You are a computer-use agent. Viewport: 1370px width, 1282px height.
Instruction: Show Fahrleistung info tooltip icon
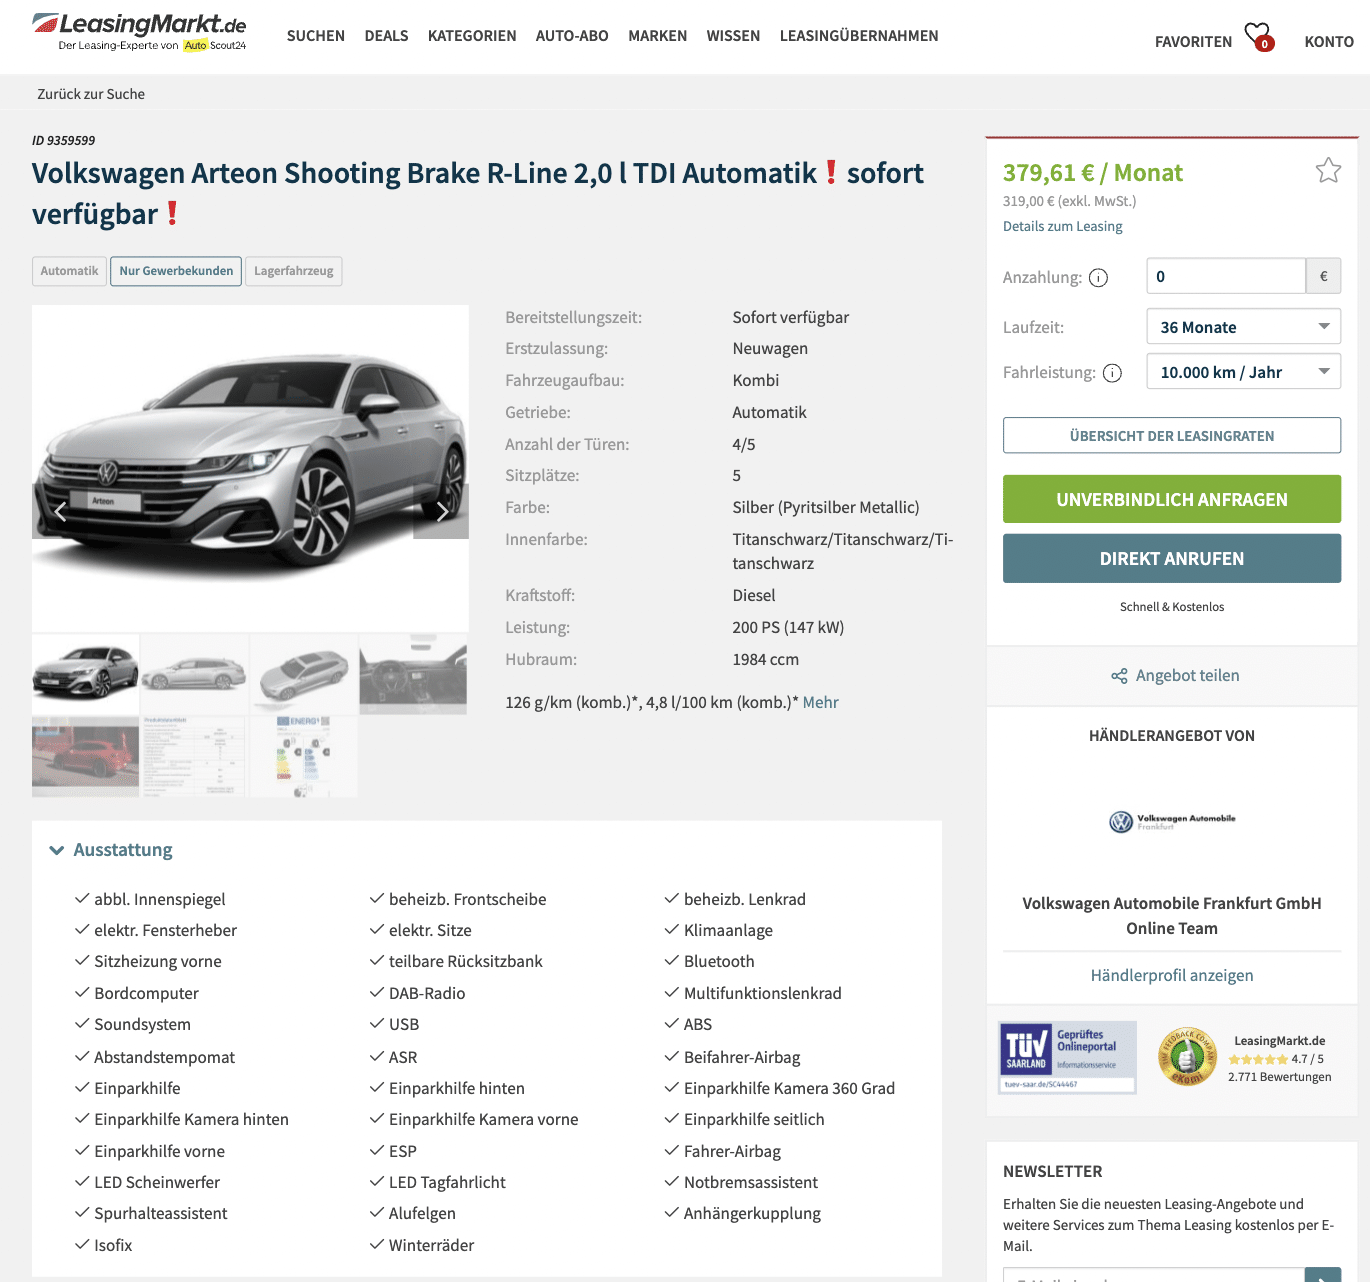tap(1112, 373)
